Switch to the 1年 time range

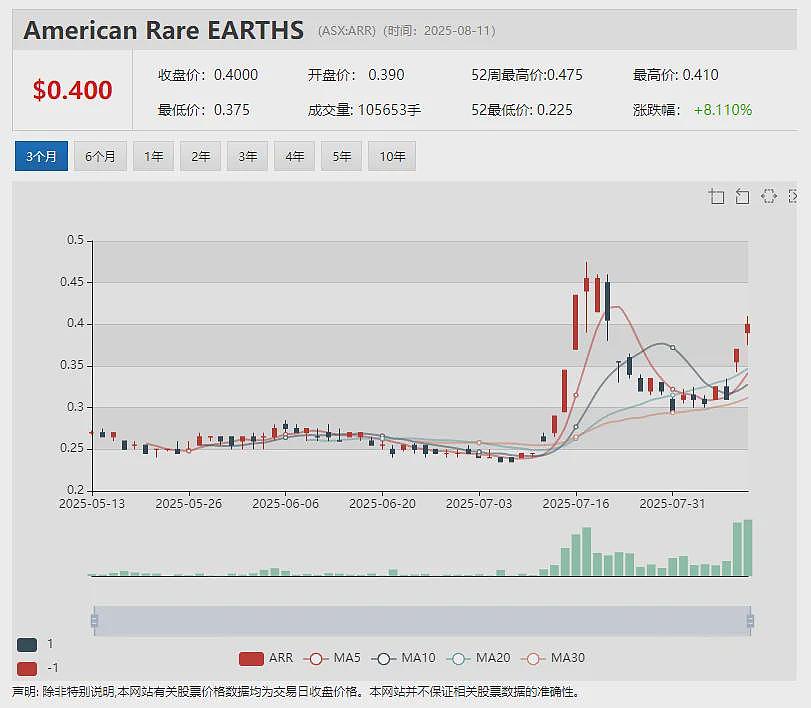pos(154,156)
